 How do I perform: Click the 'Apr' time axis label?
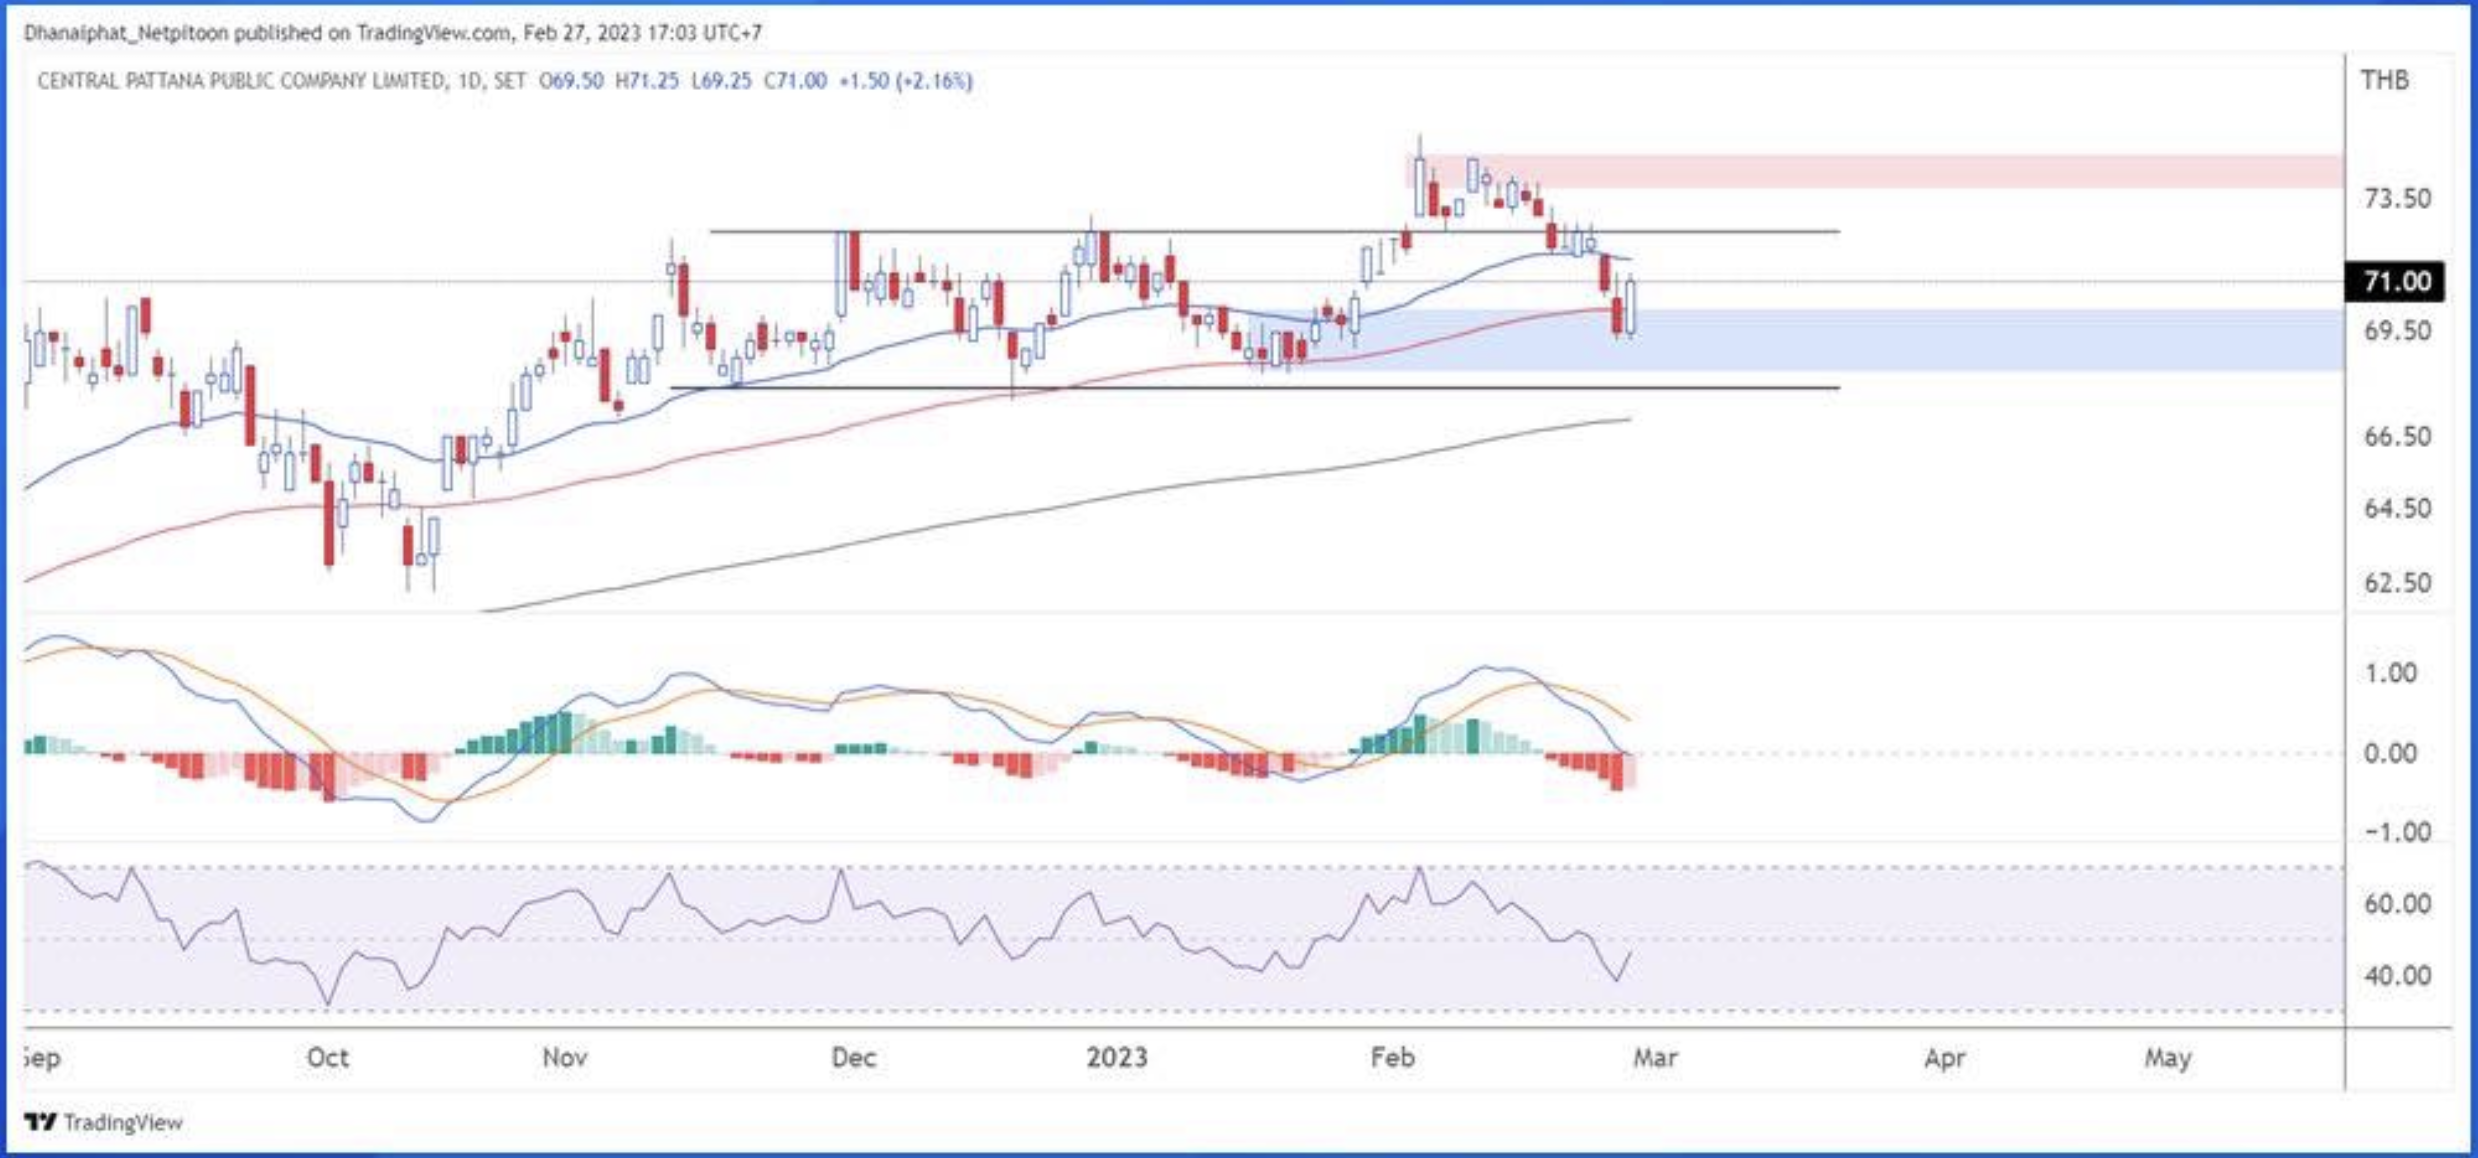[1945, 1057]
